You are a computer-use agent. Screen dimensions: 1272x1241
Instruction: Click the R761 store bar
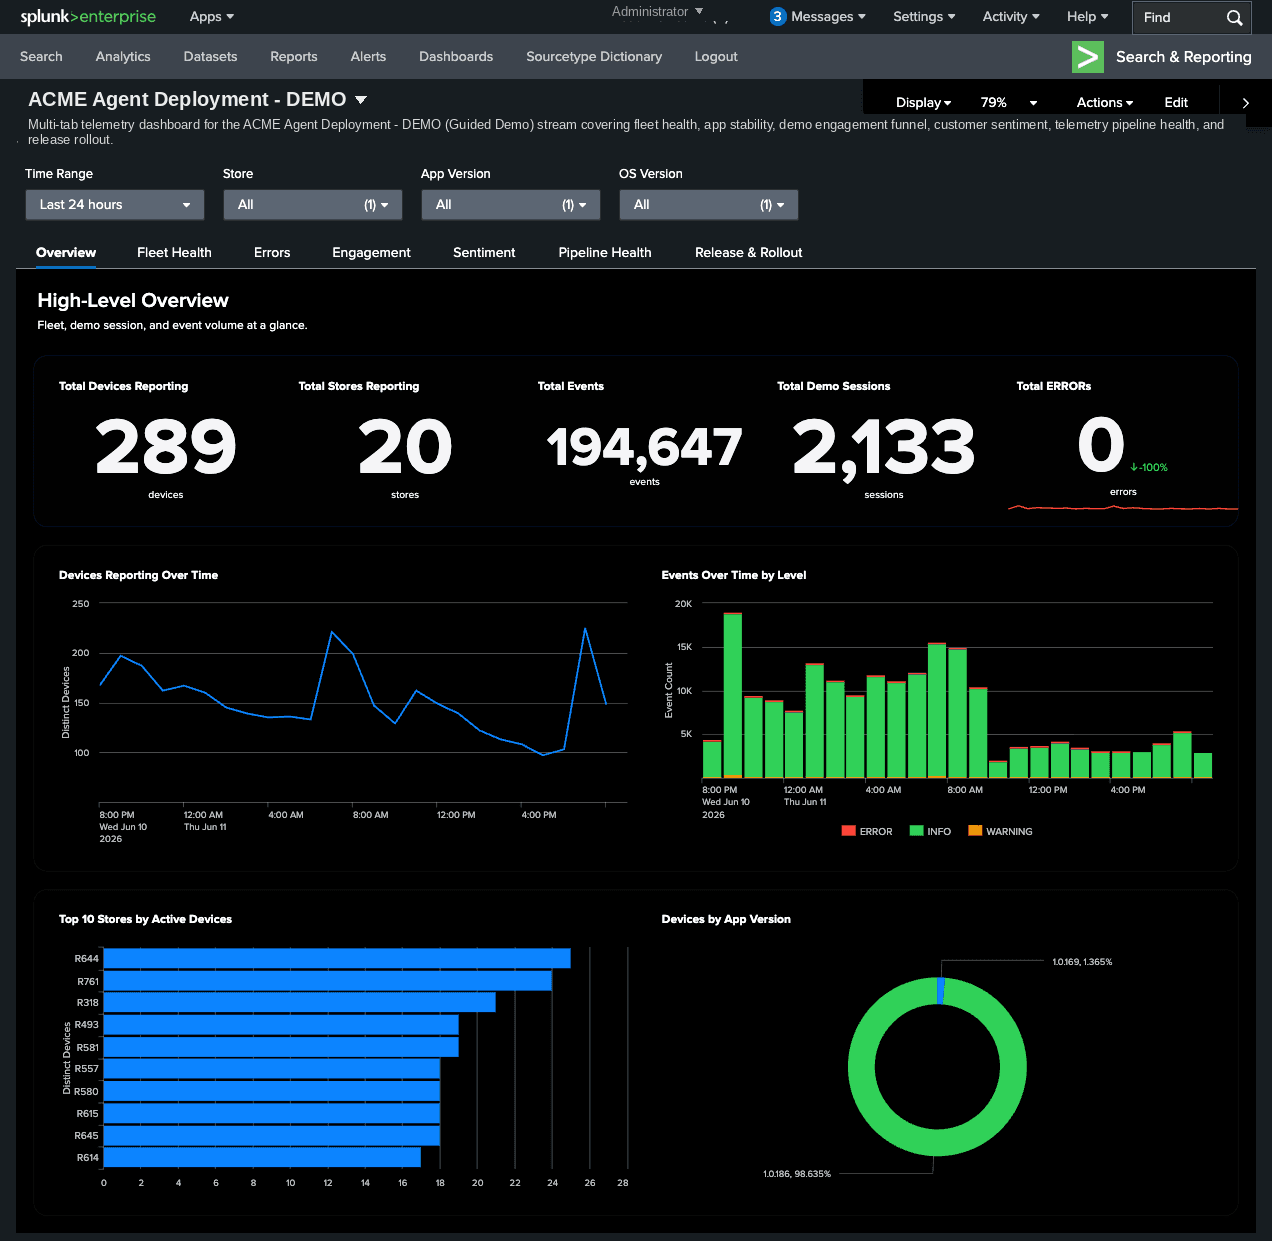328,981
